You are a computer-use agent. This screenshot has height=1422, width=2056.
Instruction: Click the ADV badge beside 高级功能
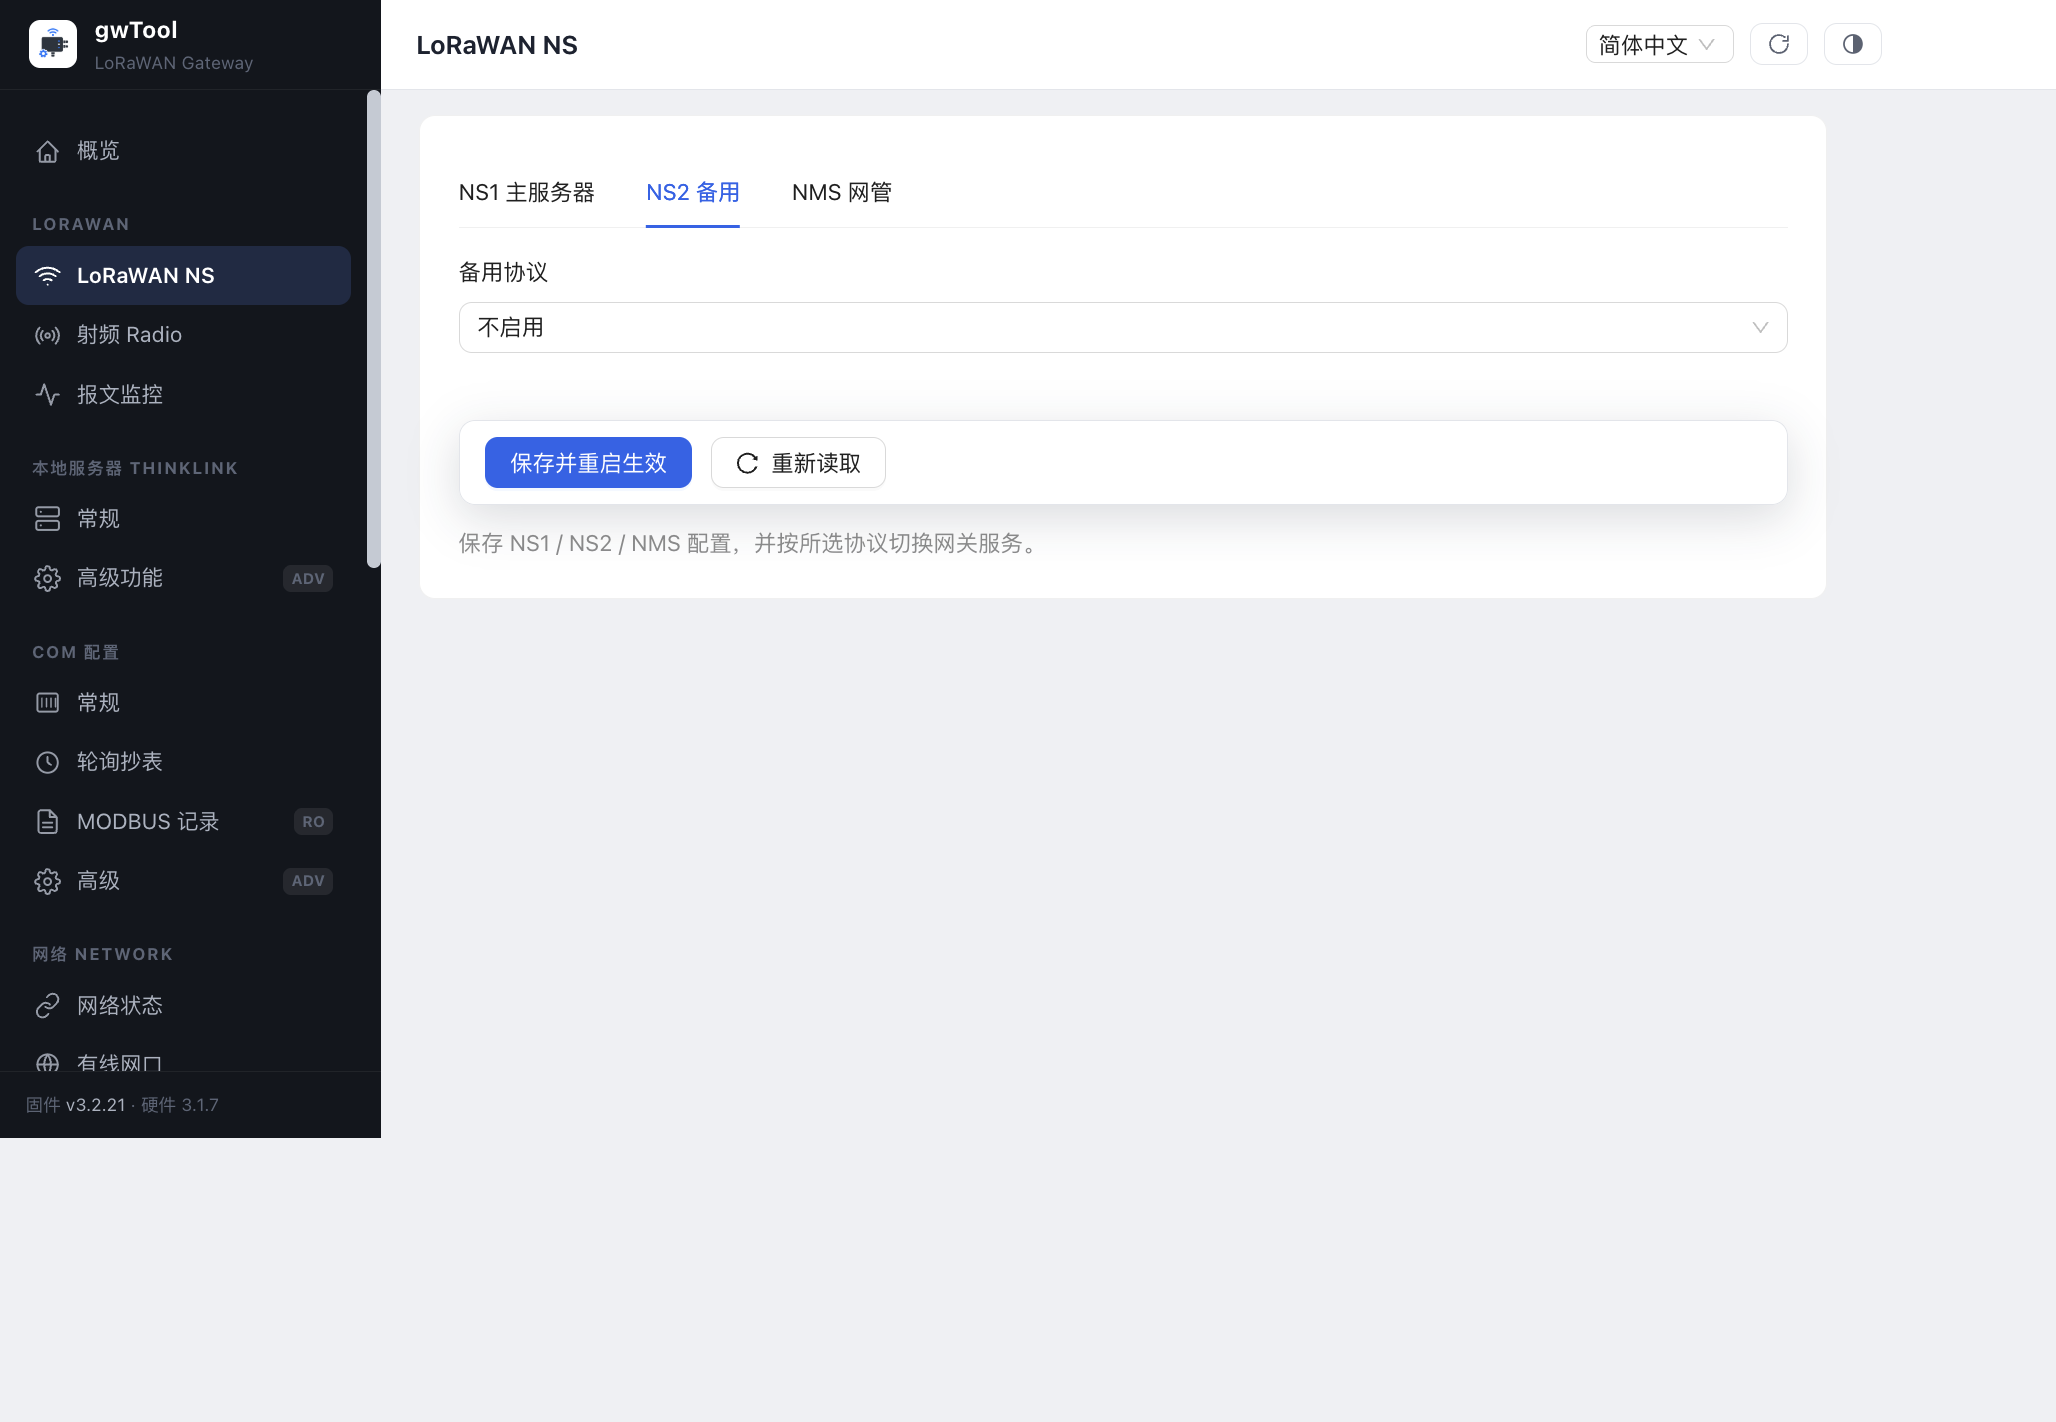[308, 579]
